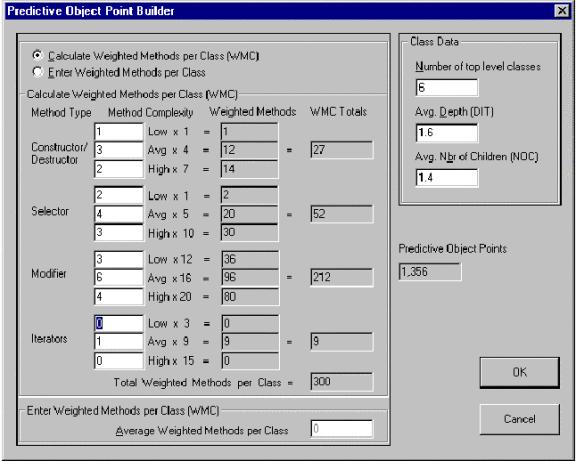The image size is (576, 461).
Task: Click the Selector Low complexity input
Action: (119, 195)
